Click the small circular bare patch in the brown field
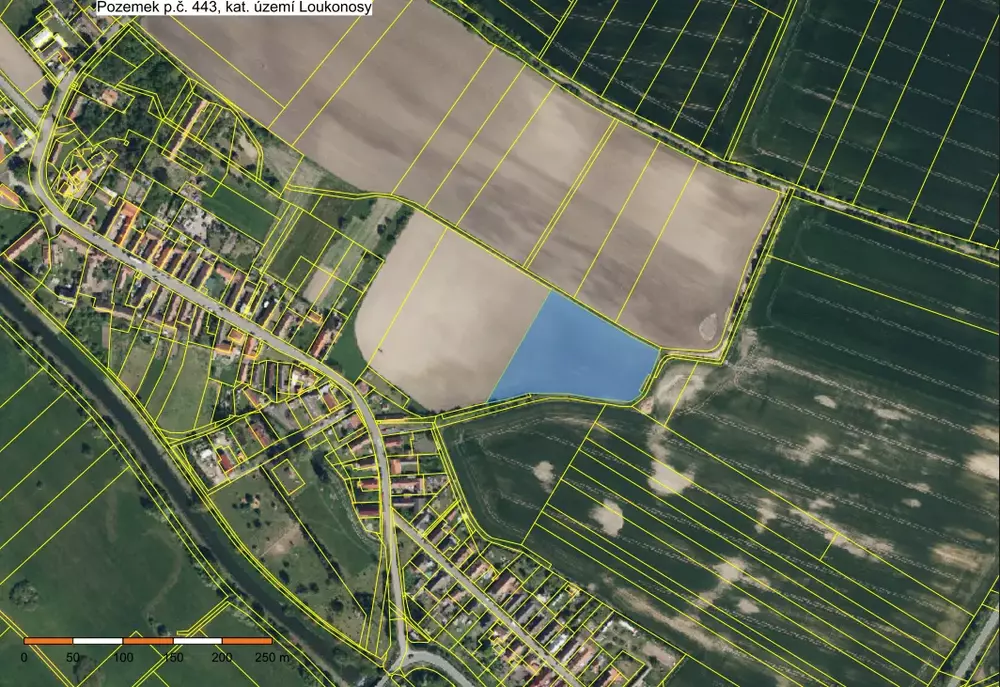This screenshot has width=1000, height=687. coord(709,324)
